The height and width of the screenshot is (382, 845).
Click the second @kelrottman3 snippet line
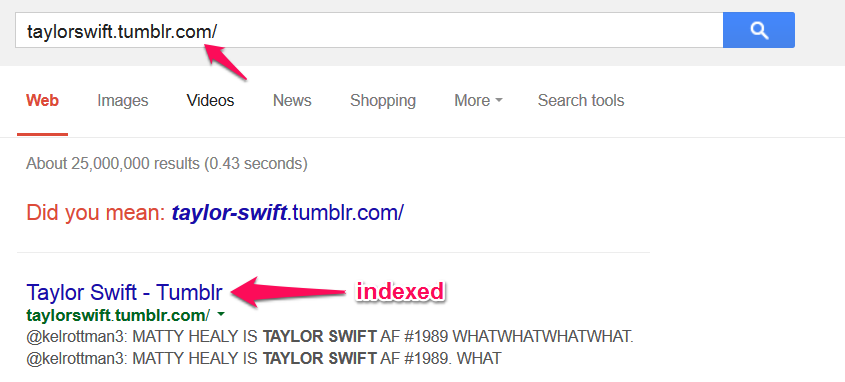(x=264, y=358)
